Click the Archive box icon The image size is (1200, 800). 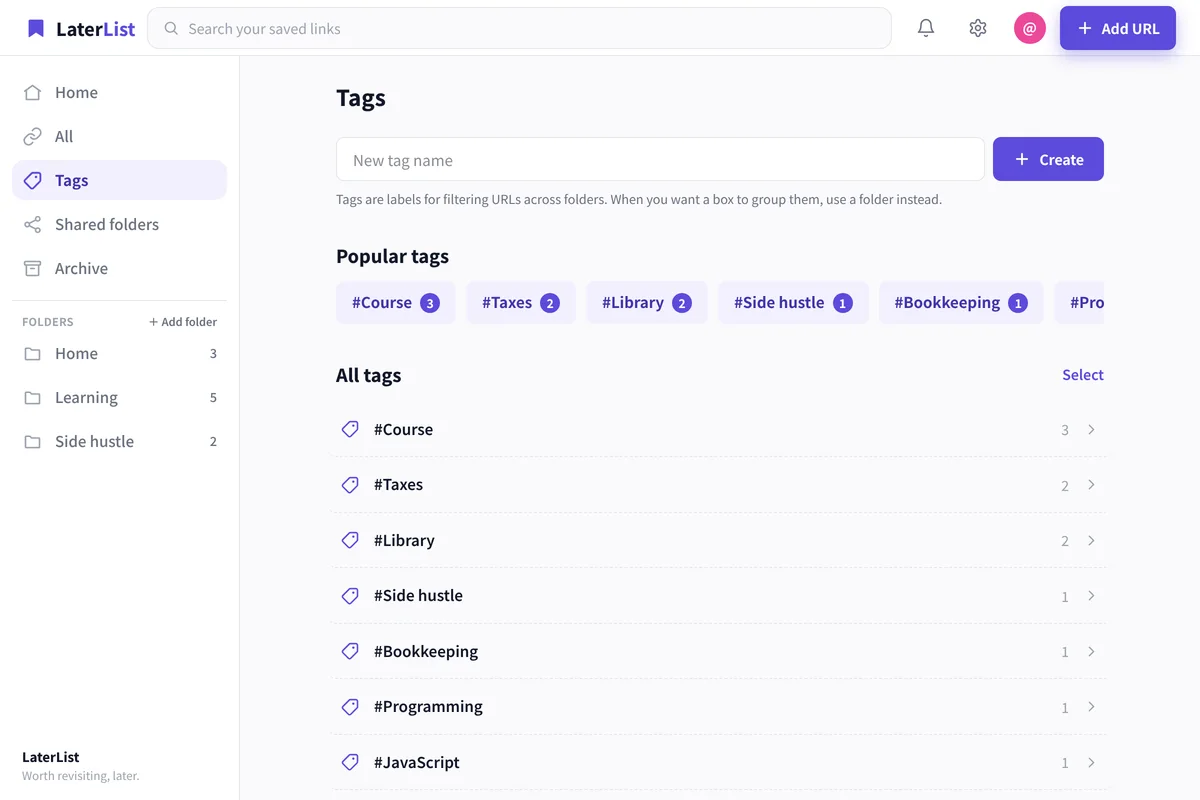pyautogui.click(x=33, y=268)
